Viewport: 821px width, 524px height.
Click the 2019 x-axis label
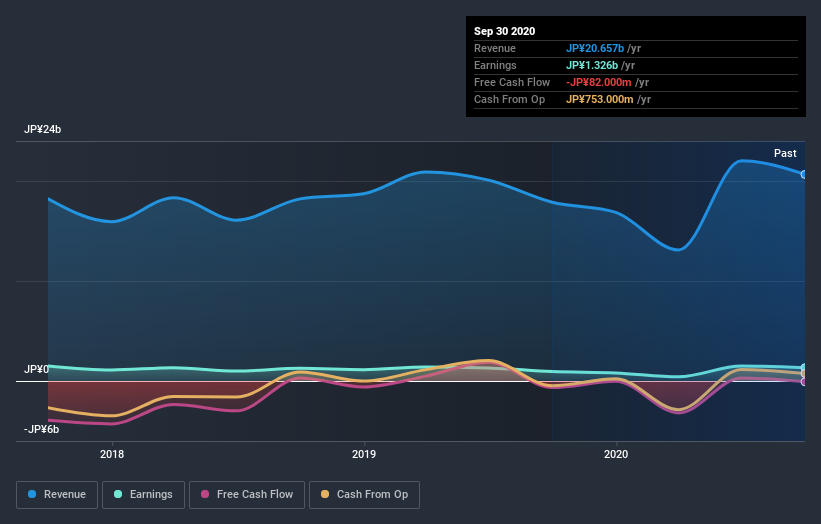pos(364,454)
